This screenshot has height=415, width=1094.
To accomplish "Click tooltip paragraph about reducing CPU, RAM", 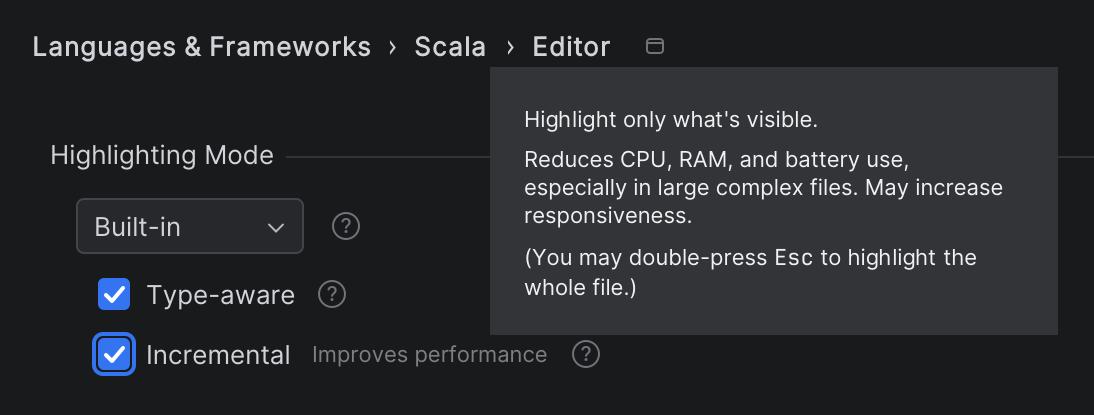I will [x=762, y=188].
